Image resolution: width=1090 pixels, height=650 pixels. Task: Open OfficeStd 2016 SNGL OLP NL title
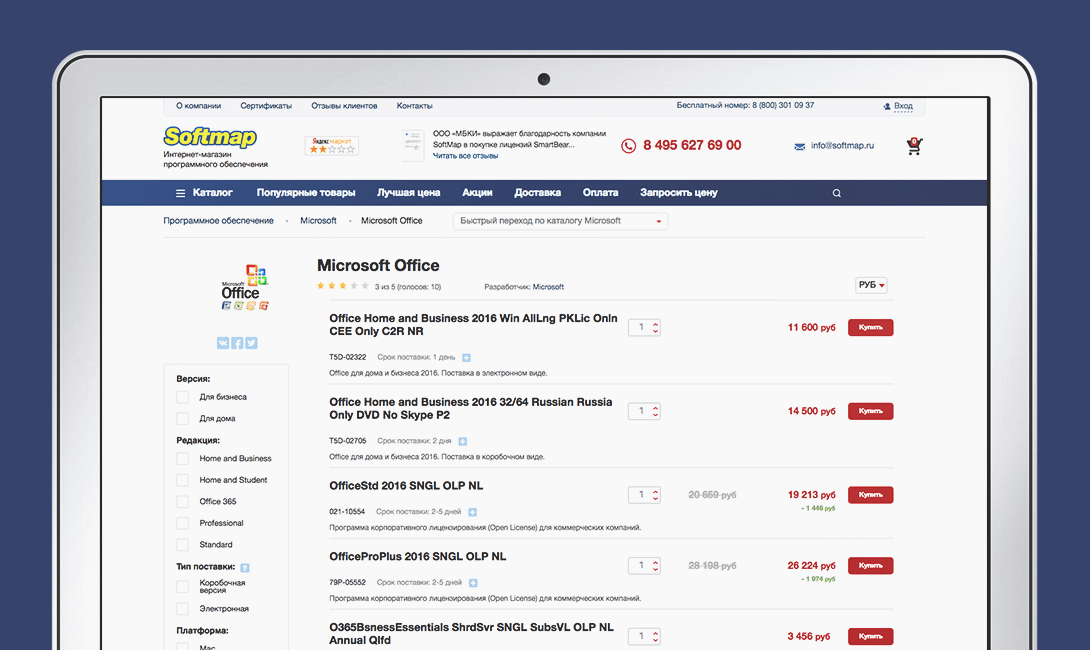[x=406, y=486]
